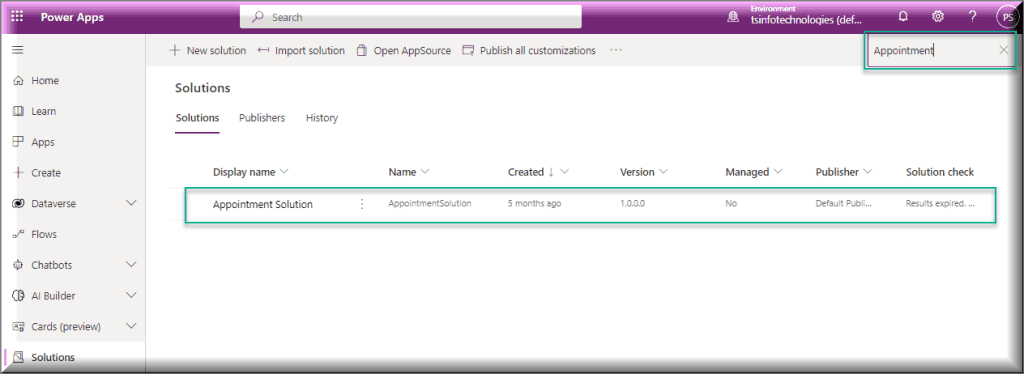Click the 'Results expired' cell
Image resolution: width=1024 pixels, height=374 pixels.
coord(940,204)
